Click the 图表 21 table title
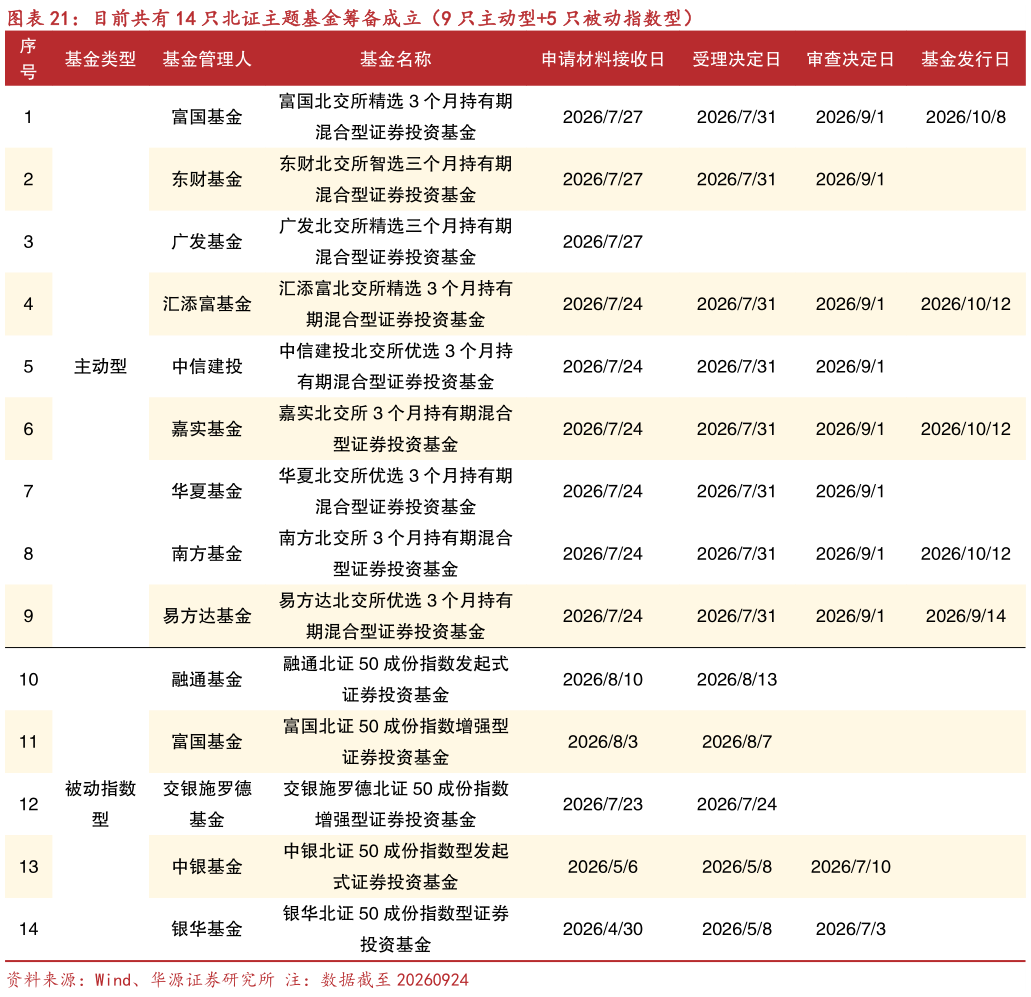1031x997 pixels. 350,18
